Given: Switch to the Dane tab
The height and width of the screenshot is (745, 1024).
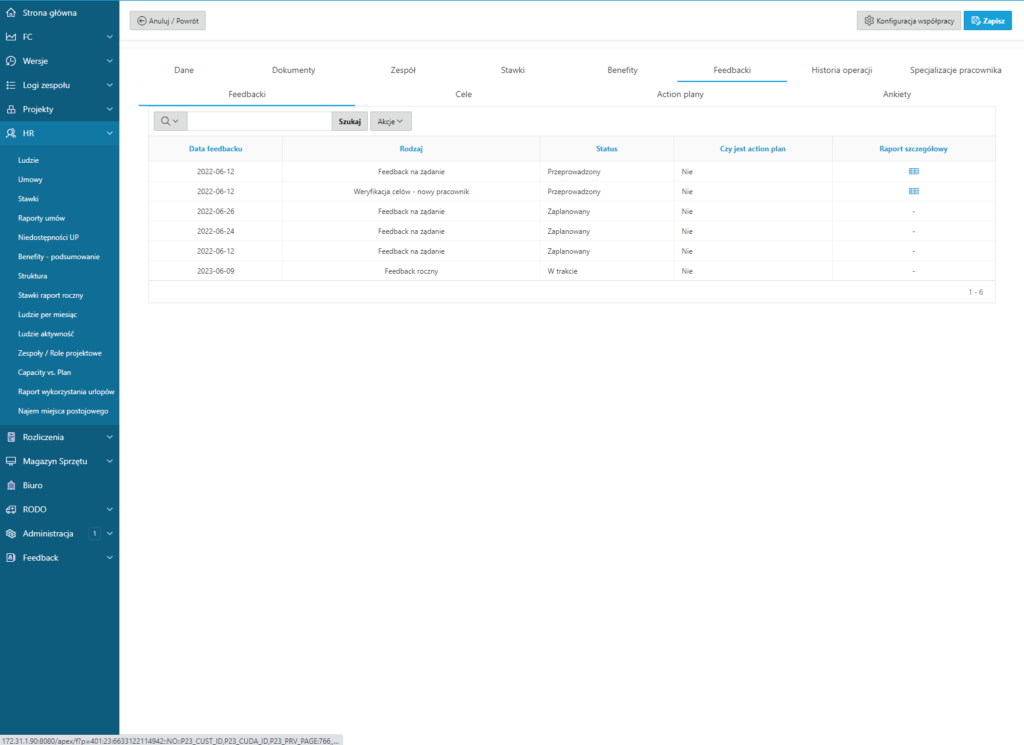Looking at the screenshot, I should (184, 70).
